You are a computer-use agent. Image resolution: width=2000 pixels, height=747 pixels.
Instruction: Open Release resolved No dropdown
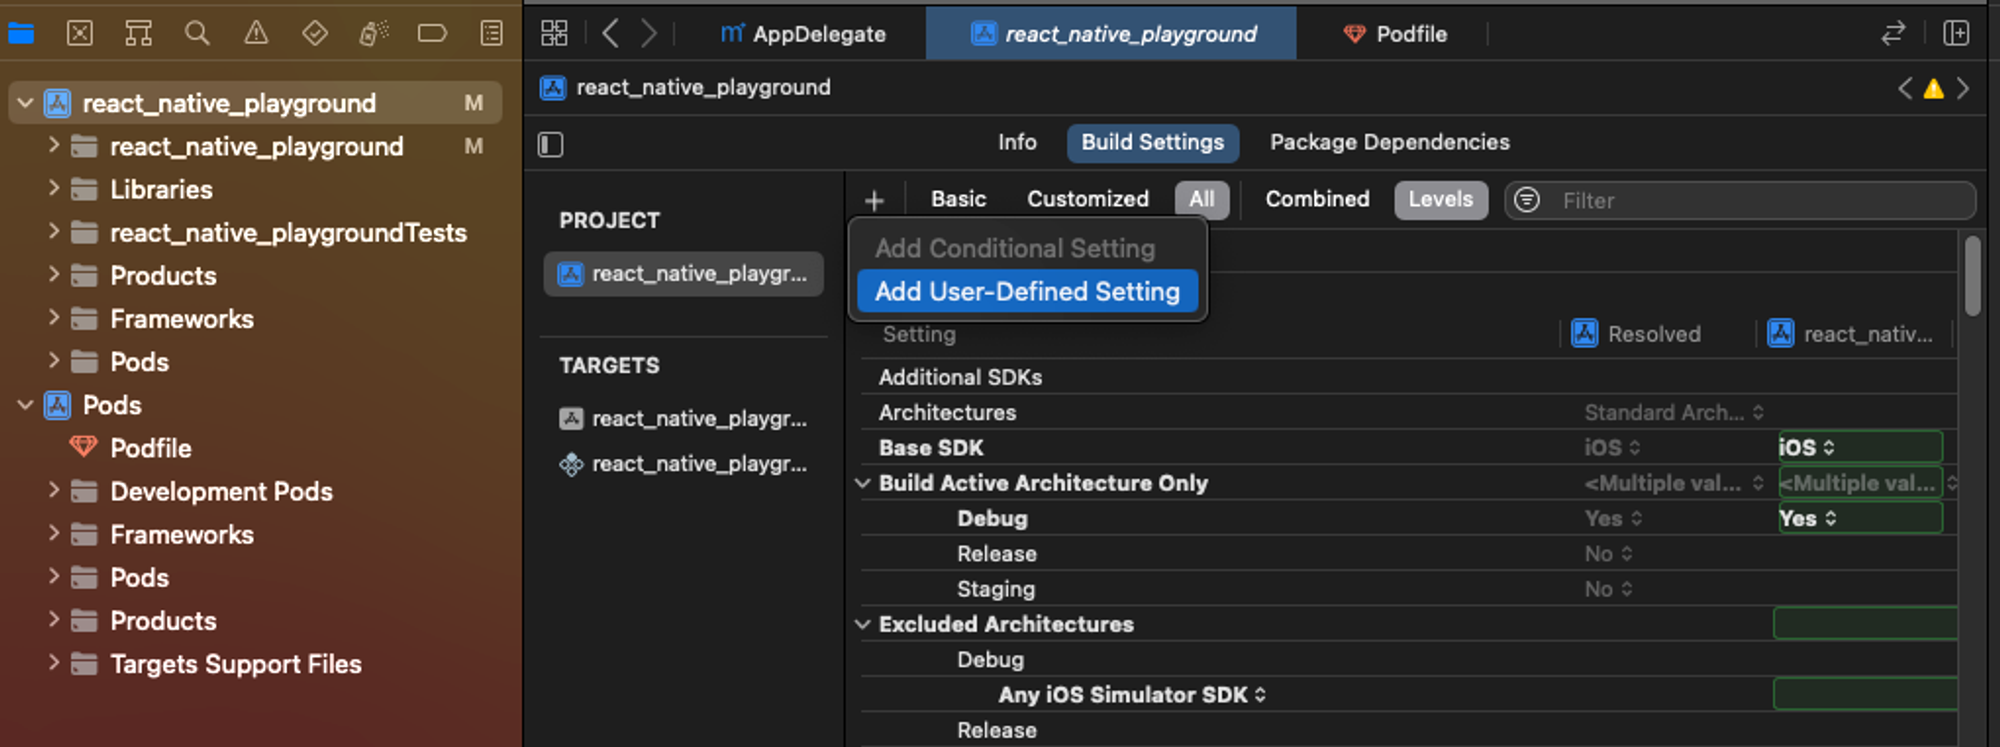tap(1608, 554)
